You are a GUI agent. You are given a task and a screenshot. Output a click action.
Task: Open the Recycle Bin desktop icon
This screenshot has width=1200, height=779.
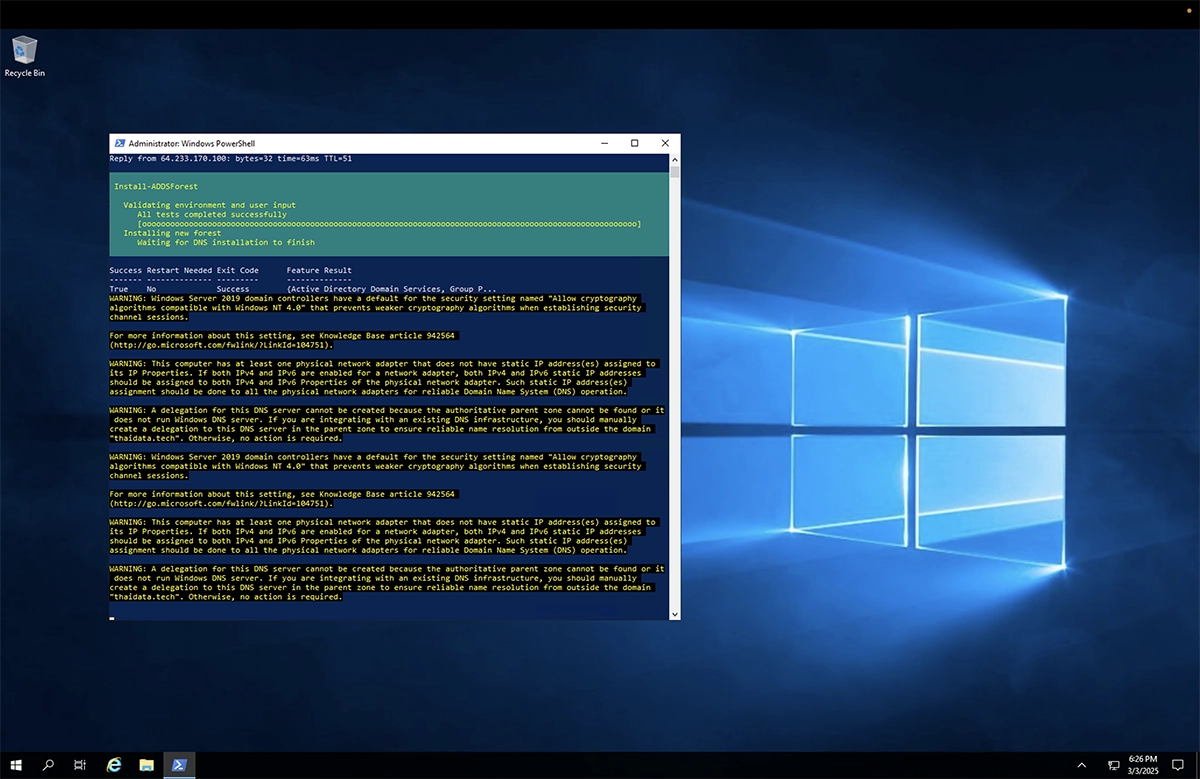tap(24, 56)
